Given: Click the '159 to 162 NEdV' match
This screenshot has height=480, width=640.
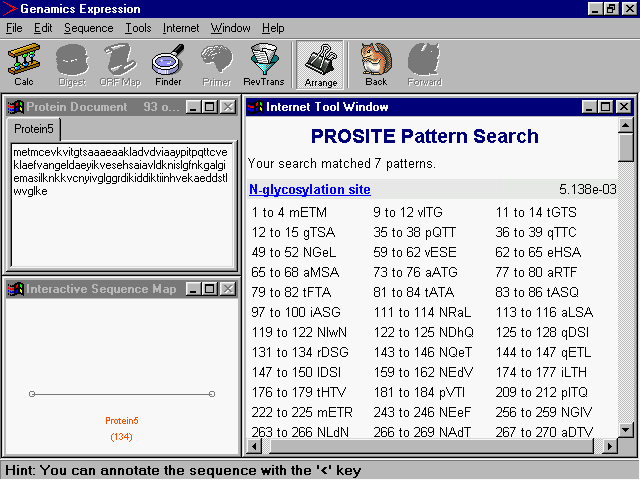Looking at the screenshot, I should pyautogui.click(x=423, y=372).
